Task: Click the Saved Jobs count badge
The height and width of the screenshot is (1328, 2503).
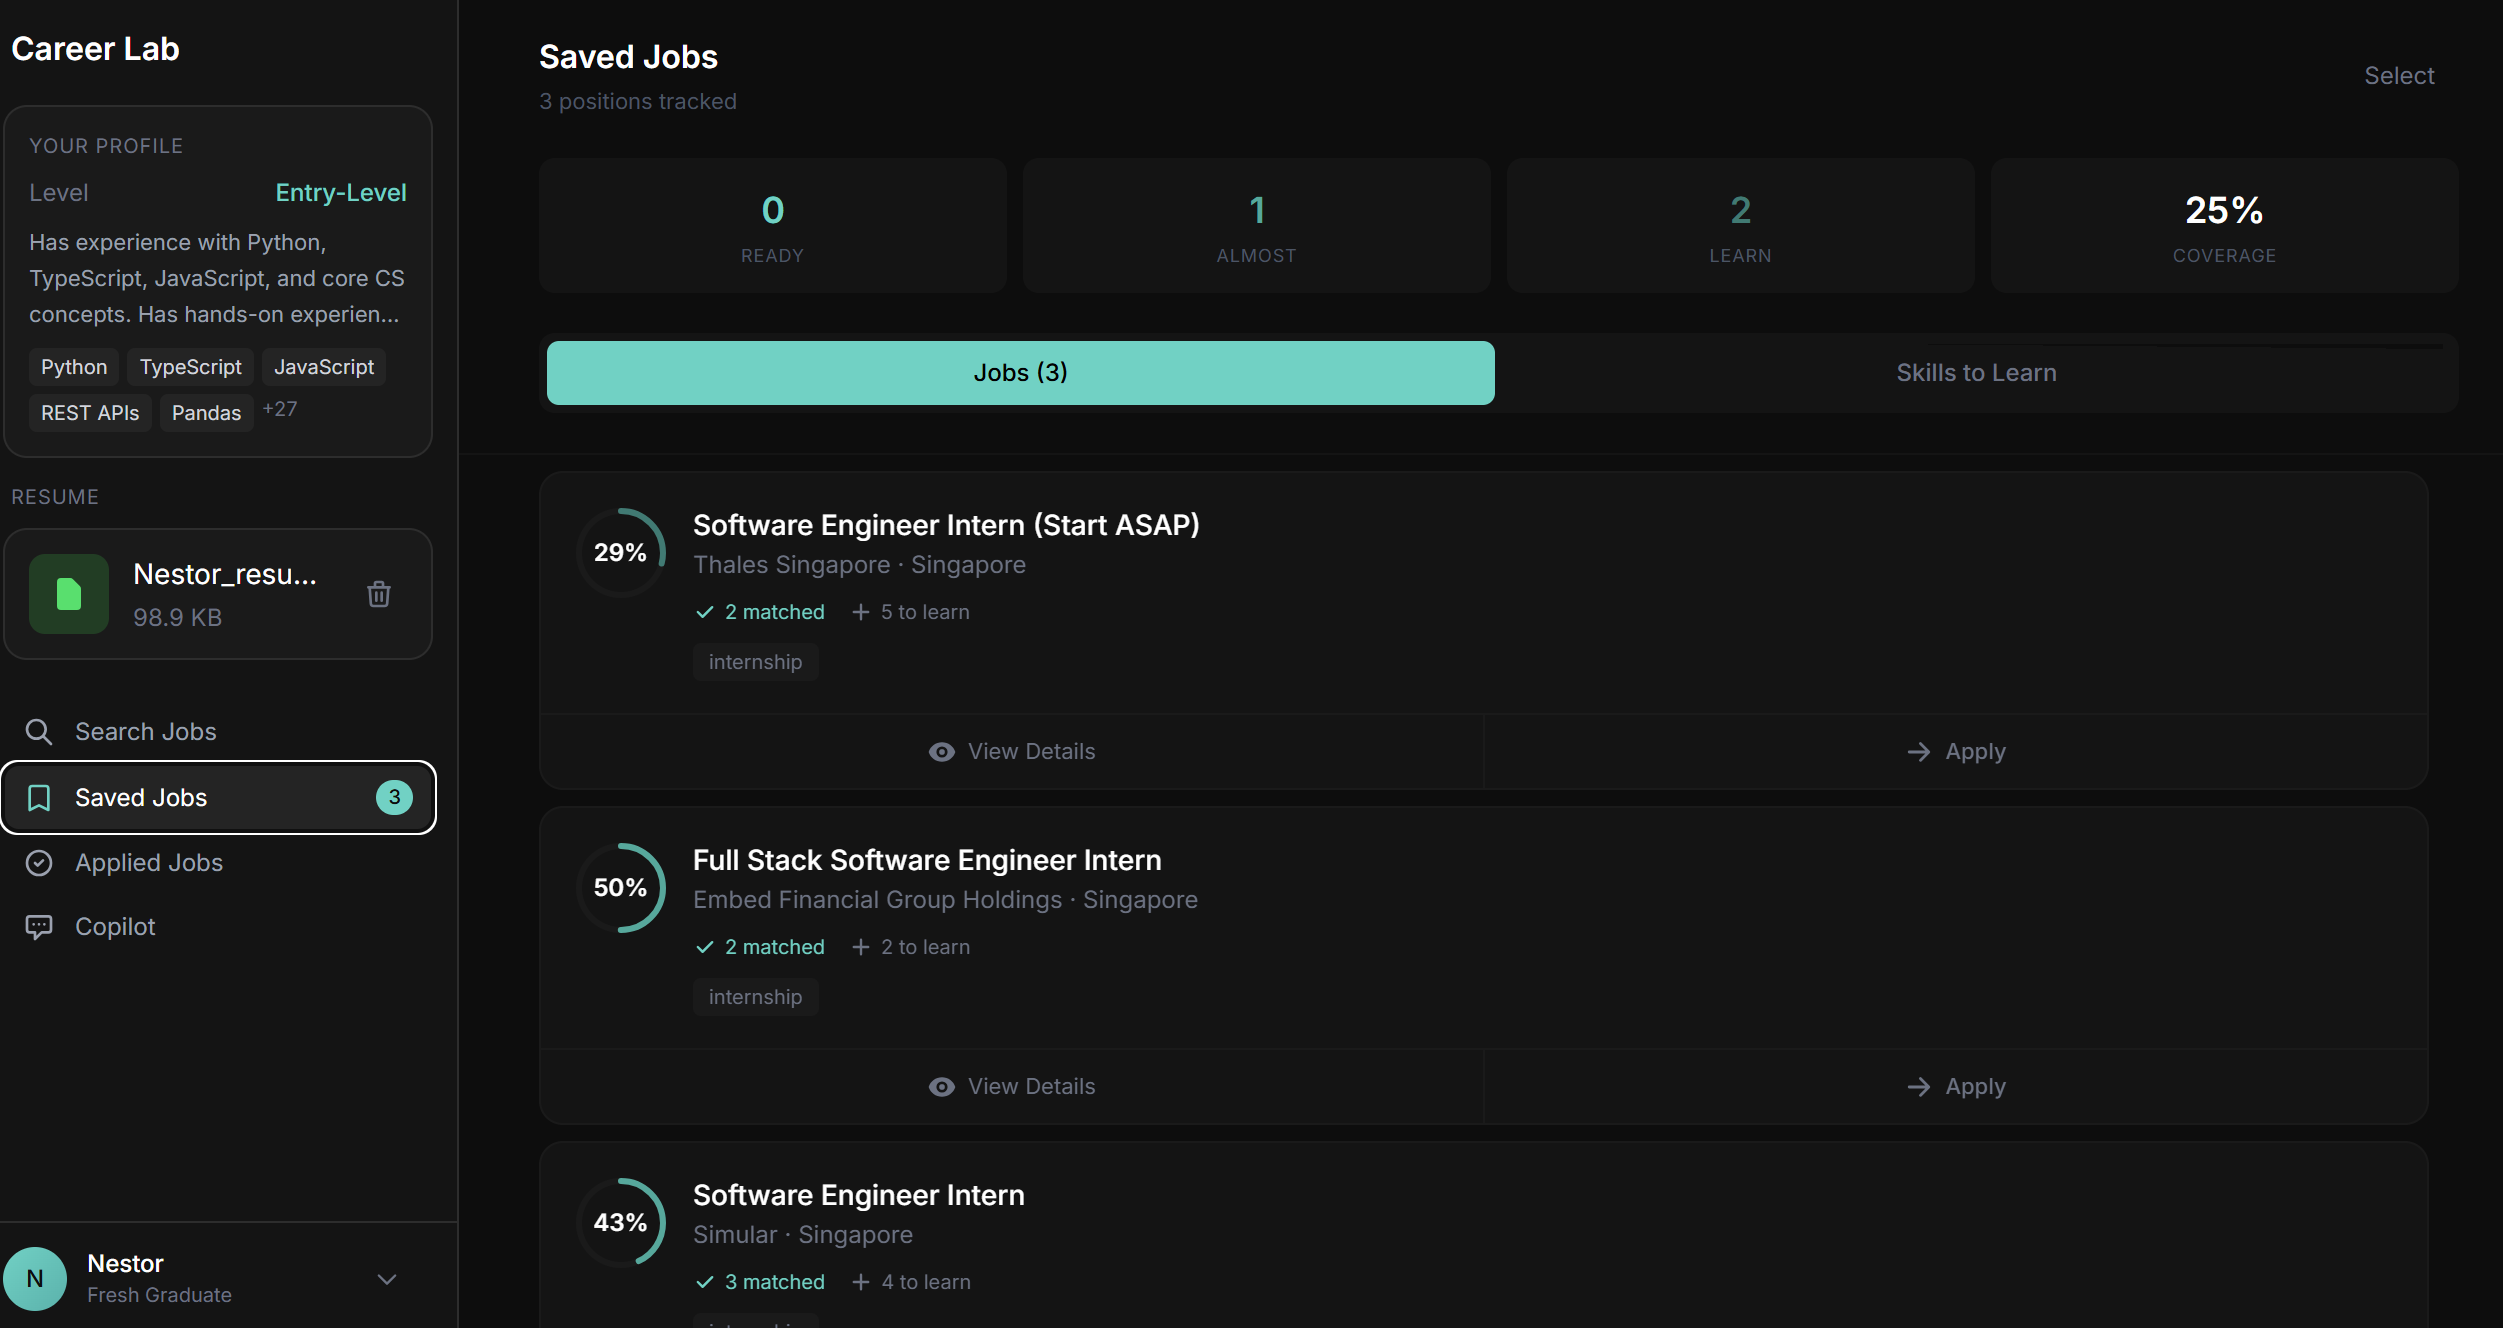Action: click(x=394, y=797)
